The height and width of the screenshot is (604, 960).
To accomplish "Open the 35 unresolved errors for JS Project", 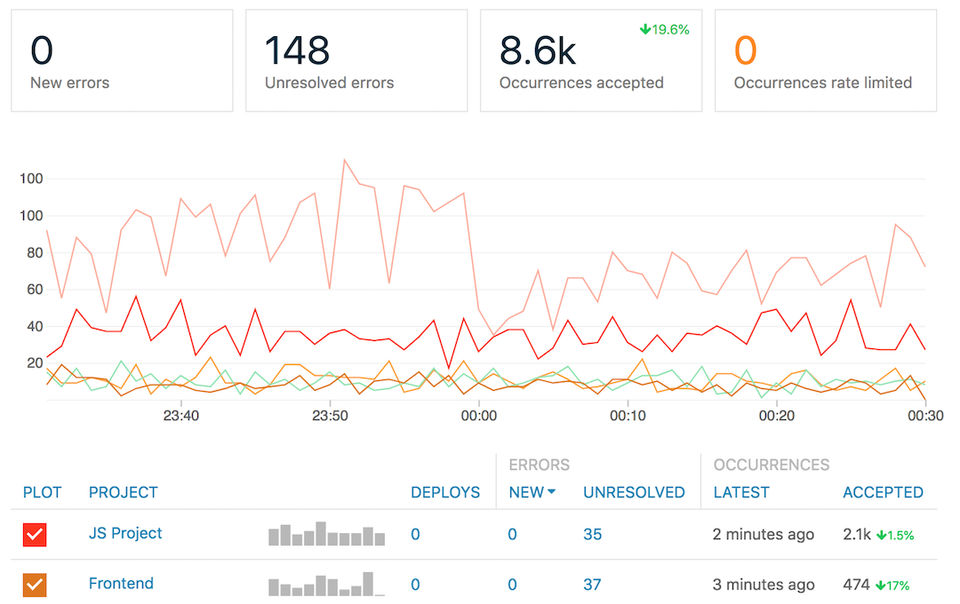I will point(592,534).
